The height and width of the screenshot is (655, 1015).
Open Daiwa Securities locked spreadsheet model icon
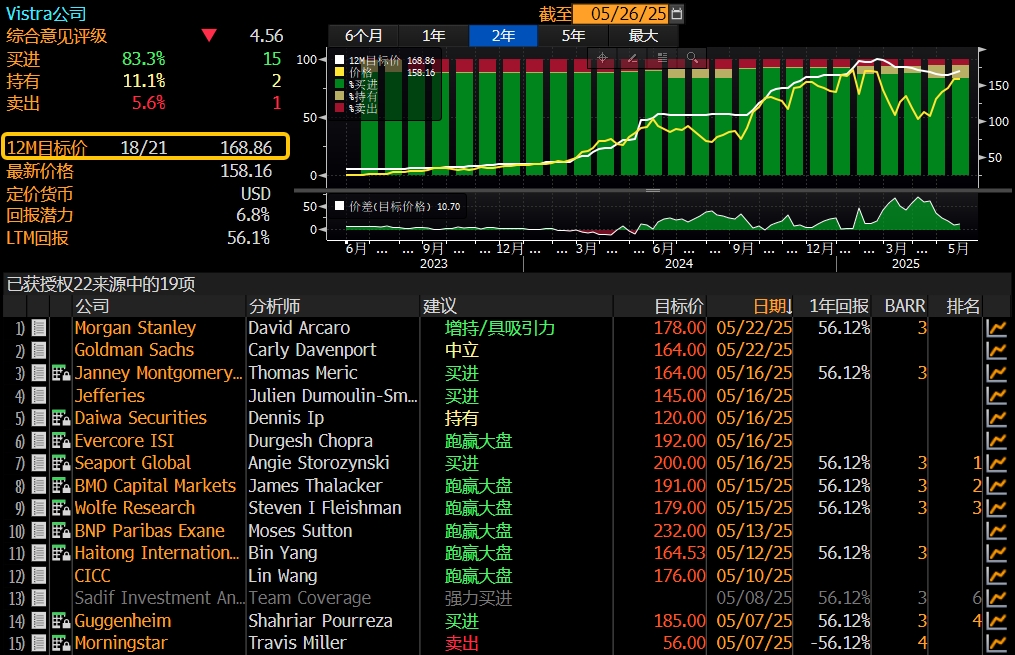[x=61, y=418]
